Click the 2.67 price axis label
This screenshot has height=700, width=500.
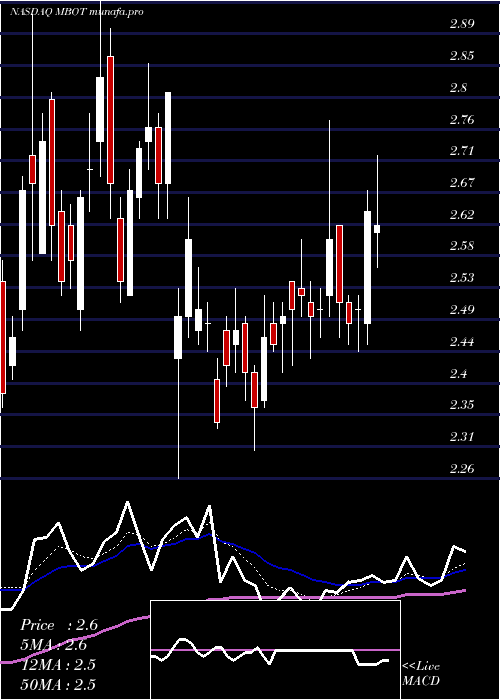[x=462, y=183]
